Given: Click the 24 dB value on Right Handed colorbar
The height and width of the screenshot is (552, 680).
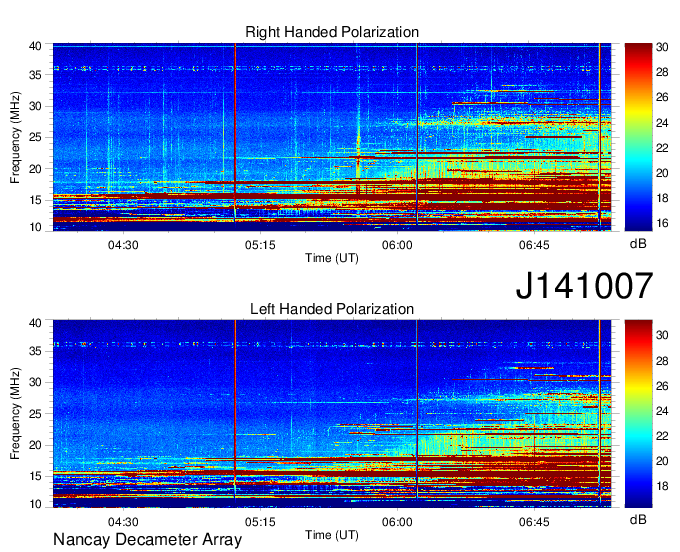Looking at the screenshot, I should (x=662, y=123).
